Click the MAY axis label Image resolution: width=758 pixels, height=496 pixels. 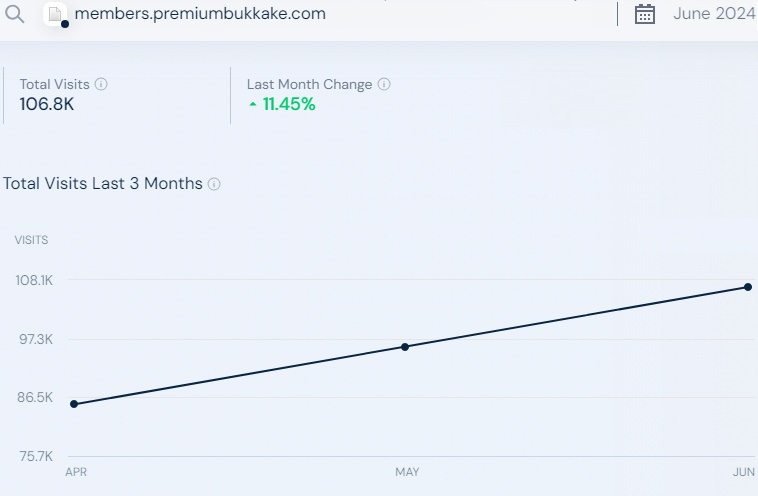pyautogui.click(x=407, y=472)
